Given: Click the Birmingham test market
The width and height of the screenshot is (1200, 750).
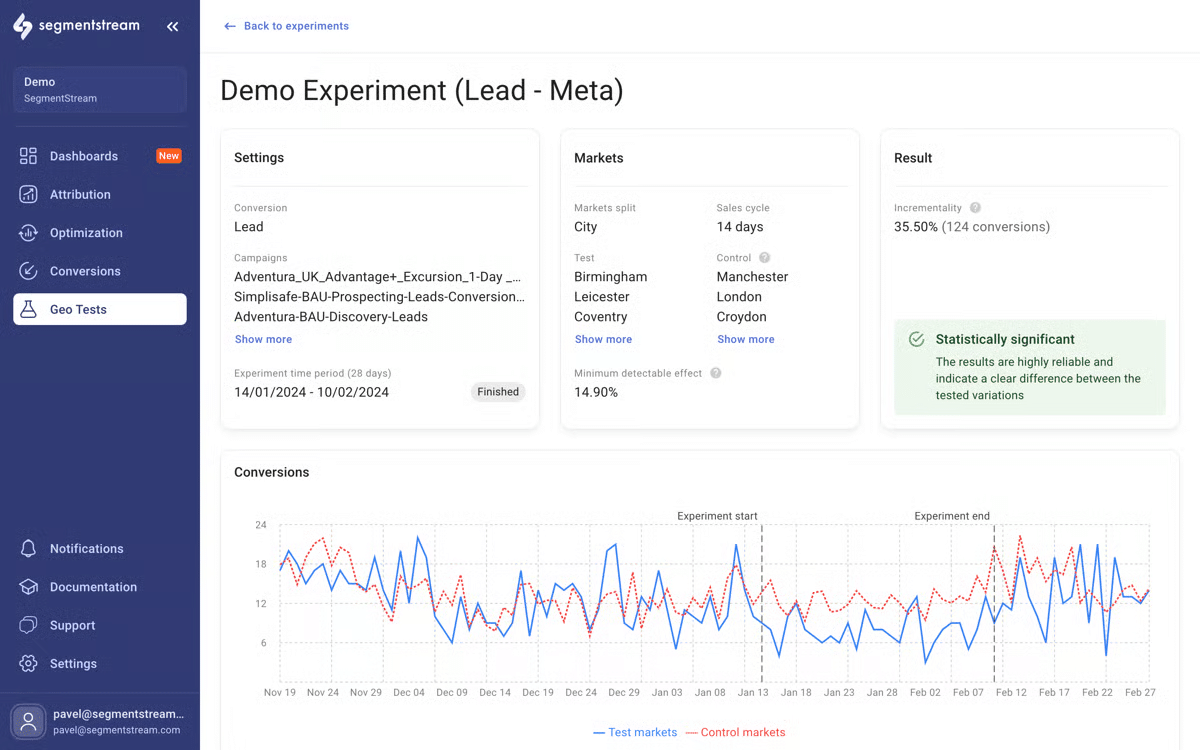Looking at the screenshot, I should click(611, 277).
